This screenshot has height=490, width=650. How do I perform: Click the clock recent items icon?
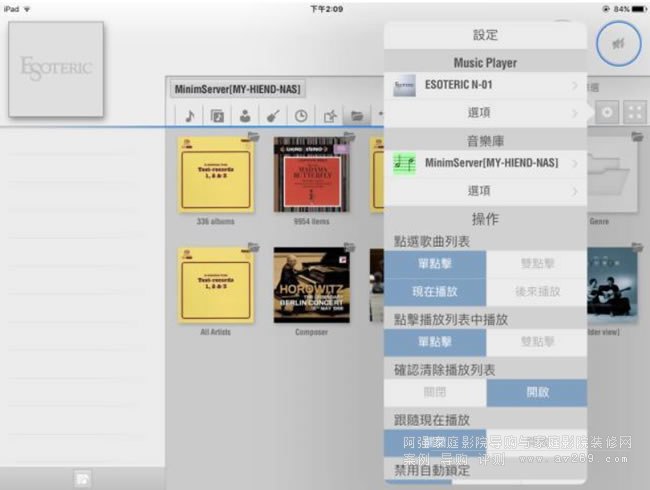[301, 115]
